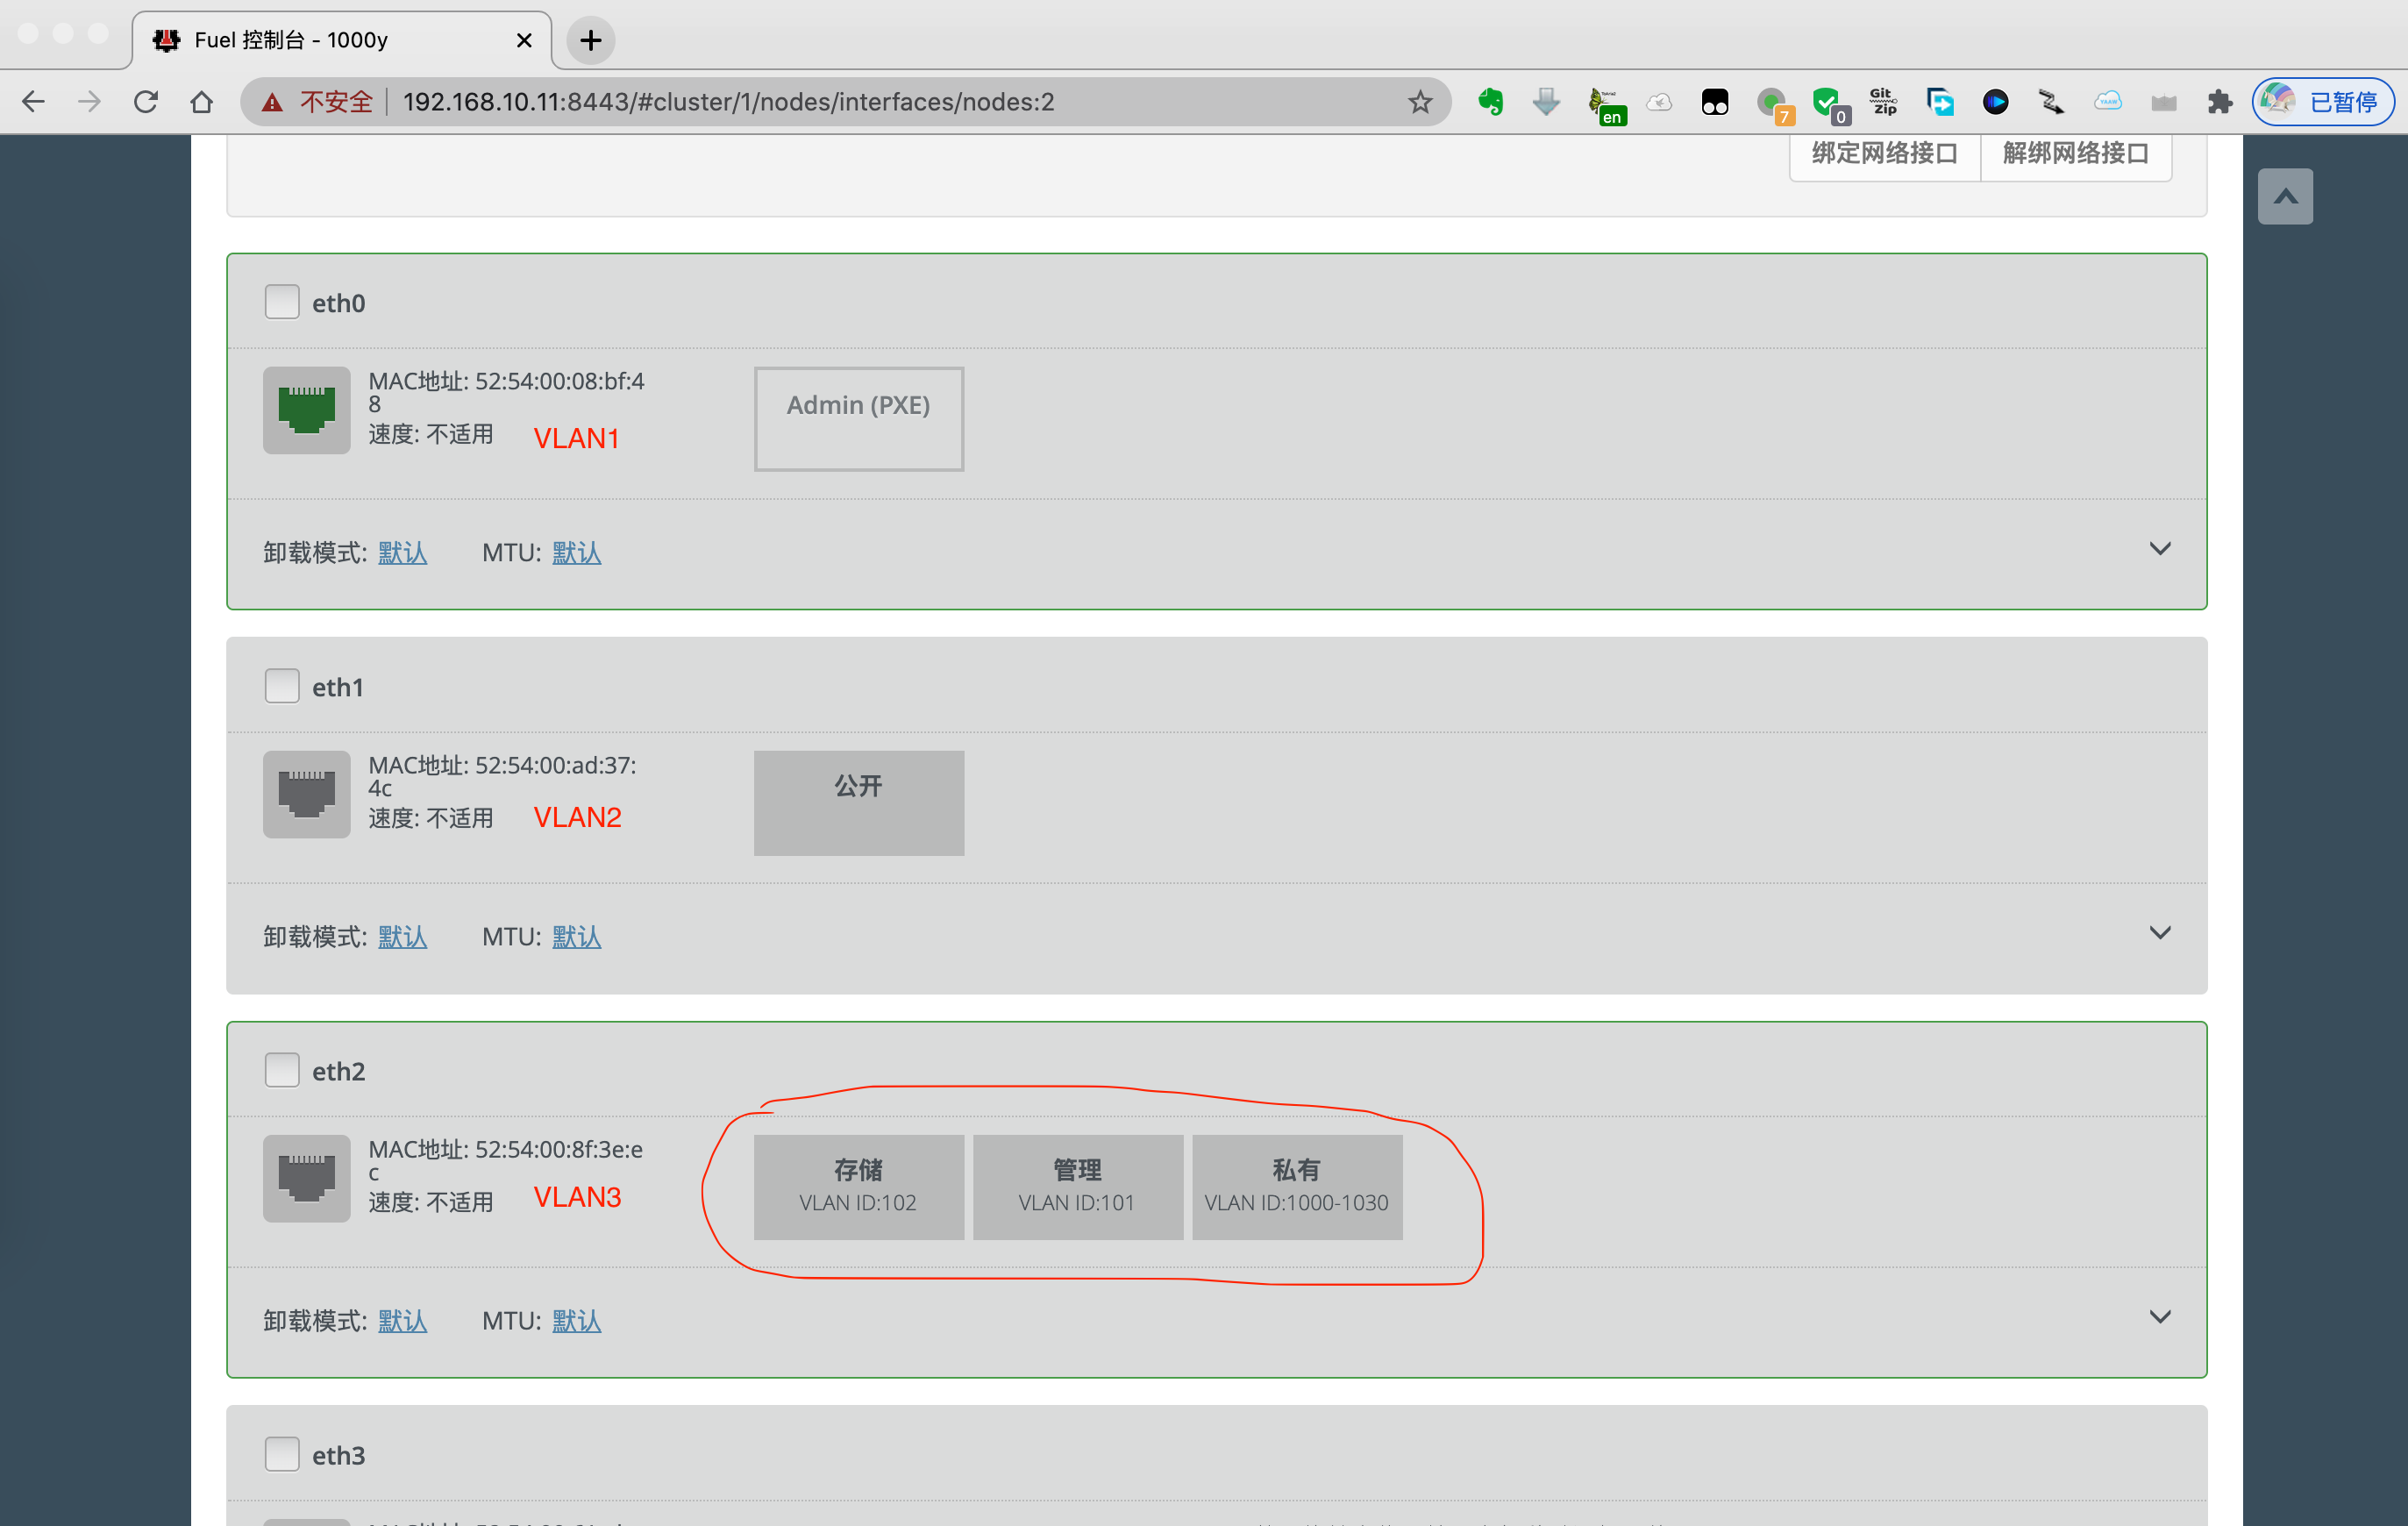Select the 私有 VLAN ID:1000-1030 block
The height and width of the screenshot is (1526, 2408).
1297,1187
